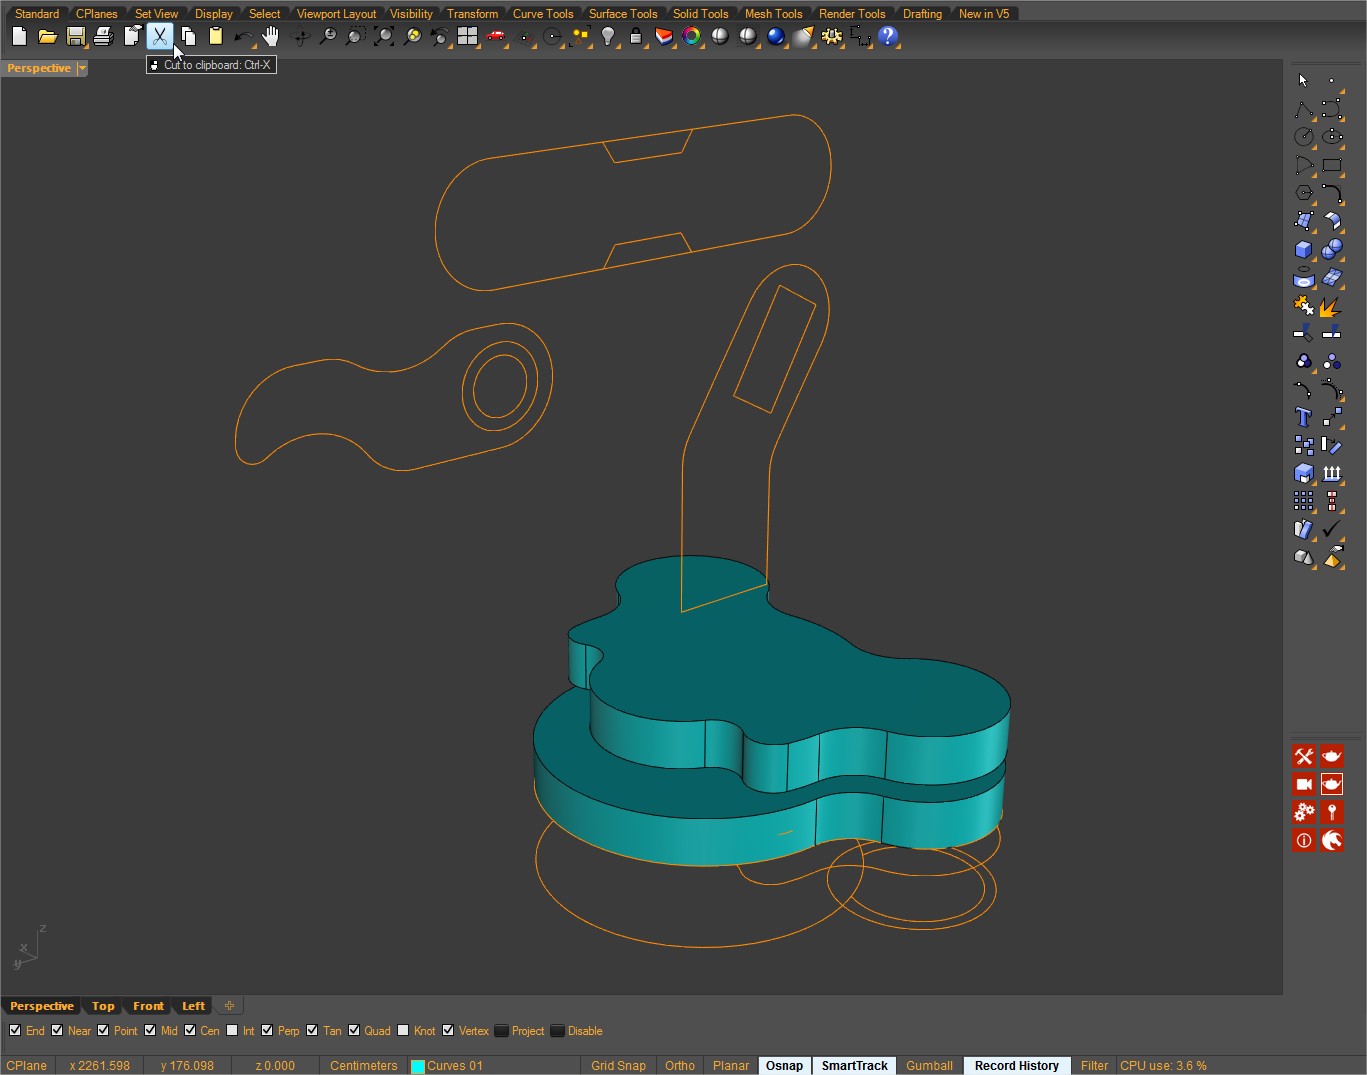Viewport: 1367px width, 1075px height.
Task: Toggle the Point osnap checkbox
Action: click(x=103, y=1030)
